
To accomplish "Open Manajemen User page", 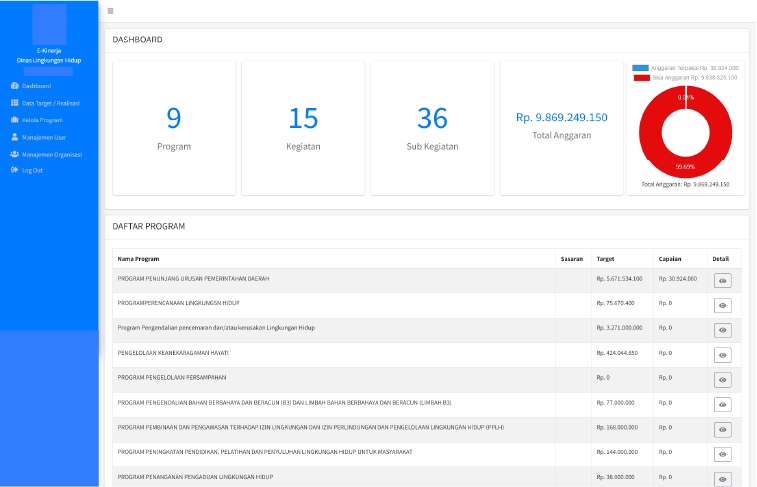I will 44,138.
